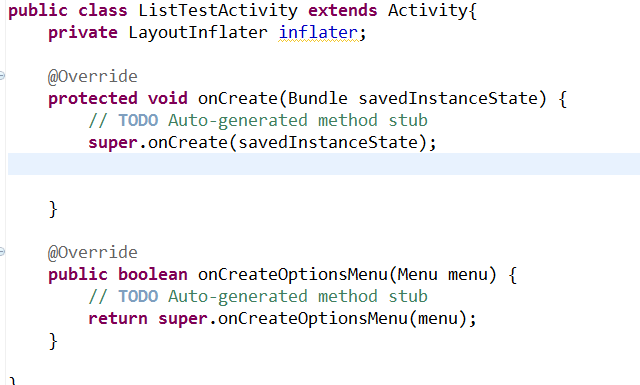
Task: Click the underlined inflater variable
Action: click(318, 32)
